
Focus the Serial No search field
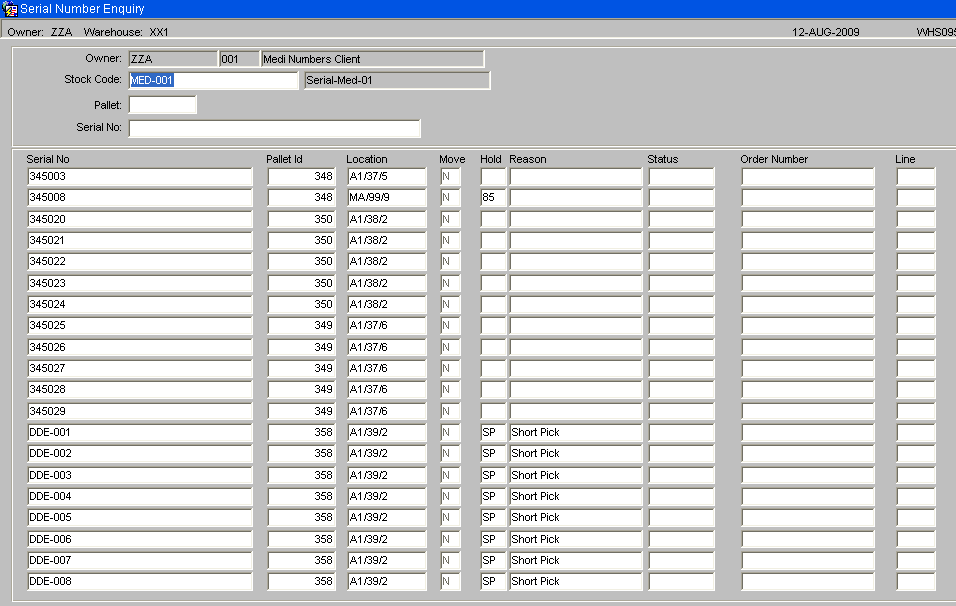point(274,128)
